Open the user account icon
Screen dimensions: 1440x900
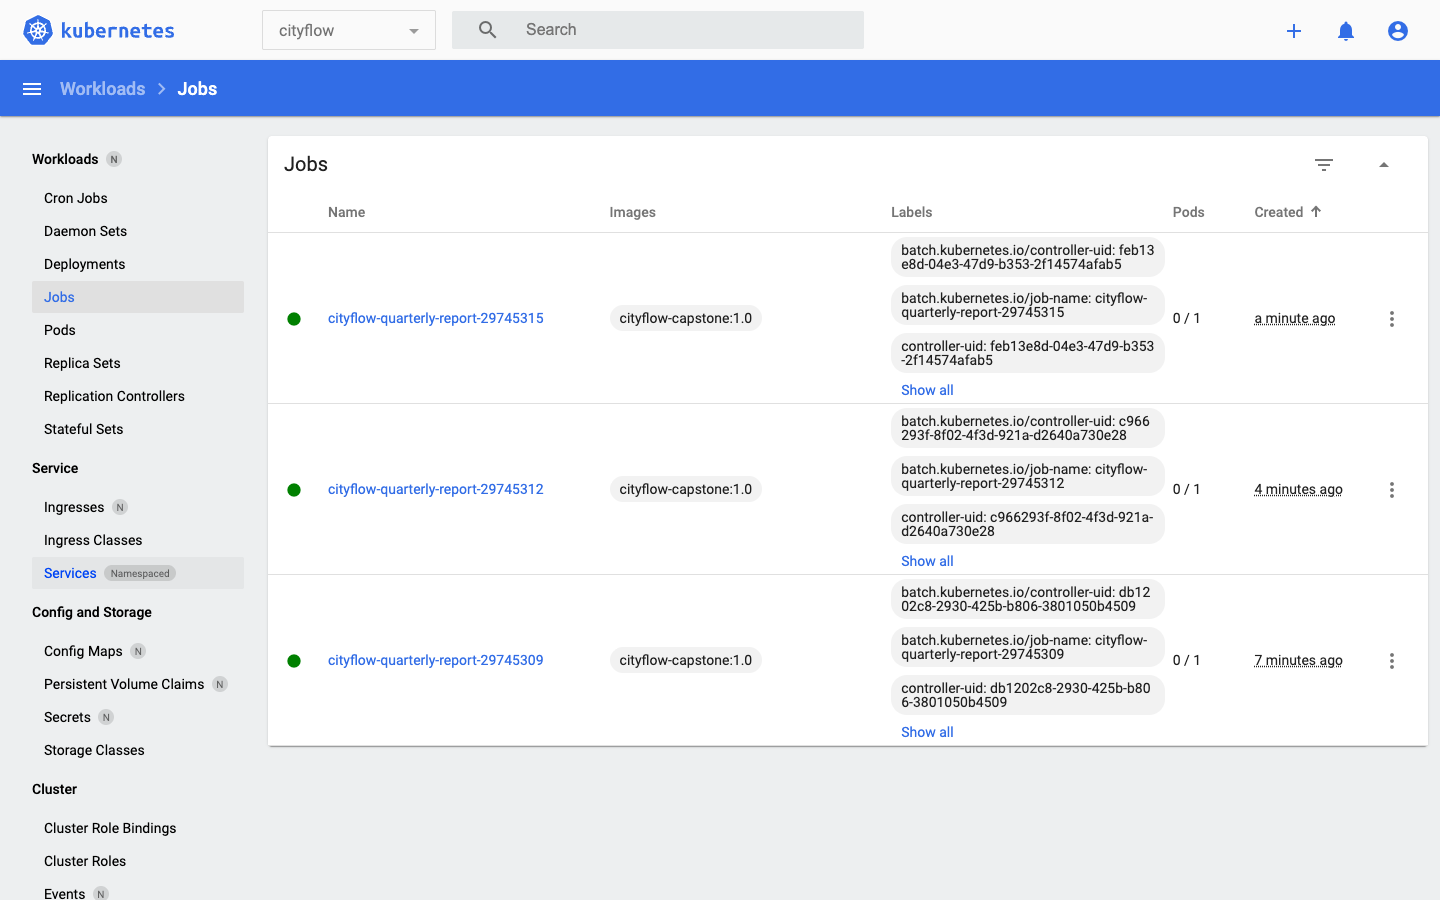click(1398, 31)
